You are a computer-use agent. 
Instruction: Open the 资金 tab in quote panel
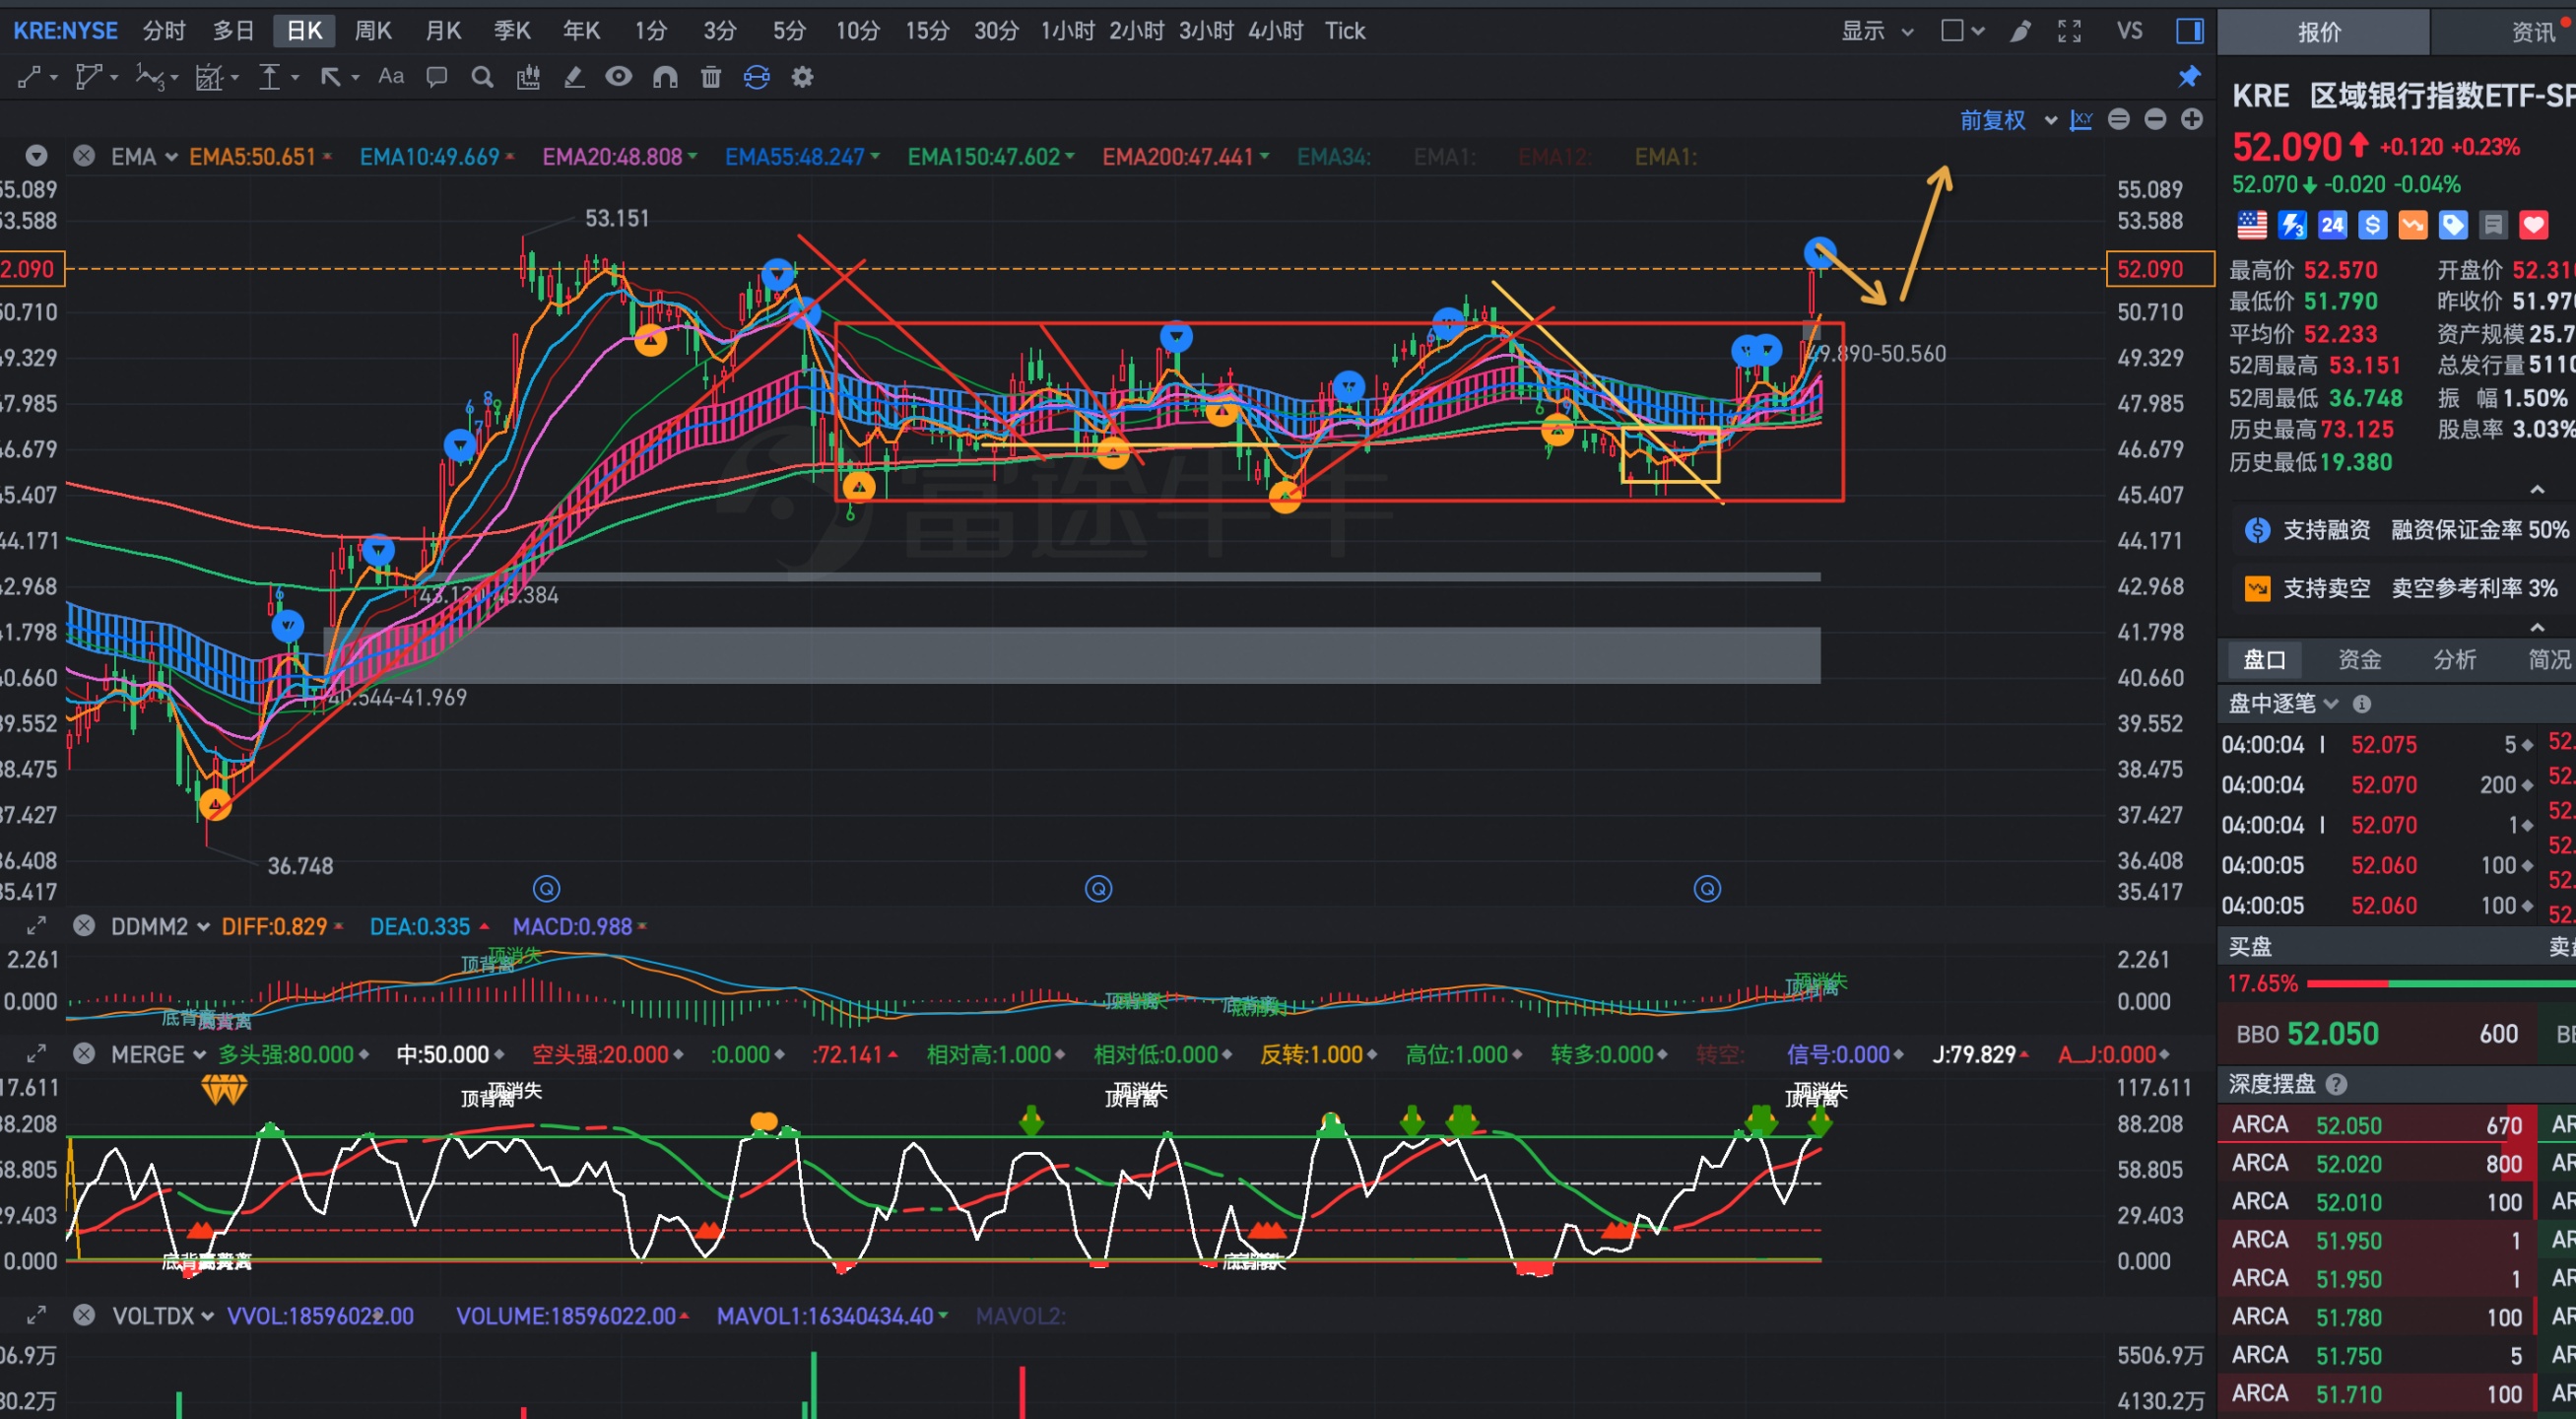click(2359, 660)
